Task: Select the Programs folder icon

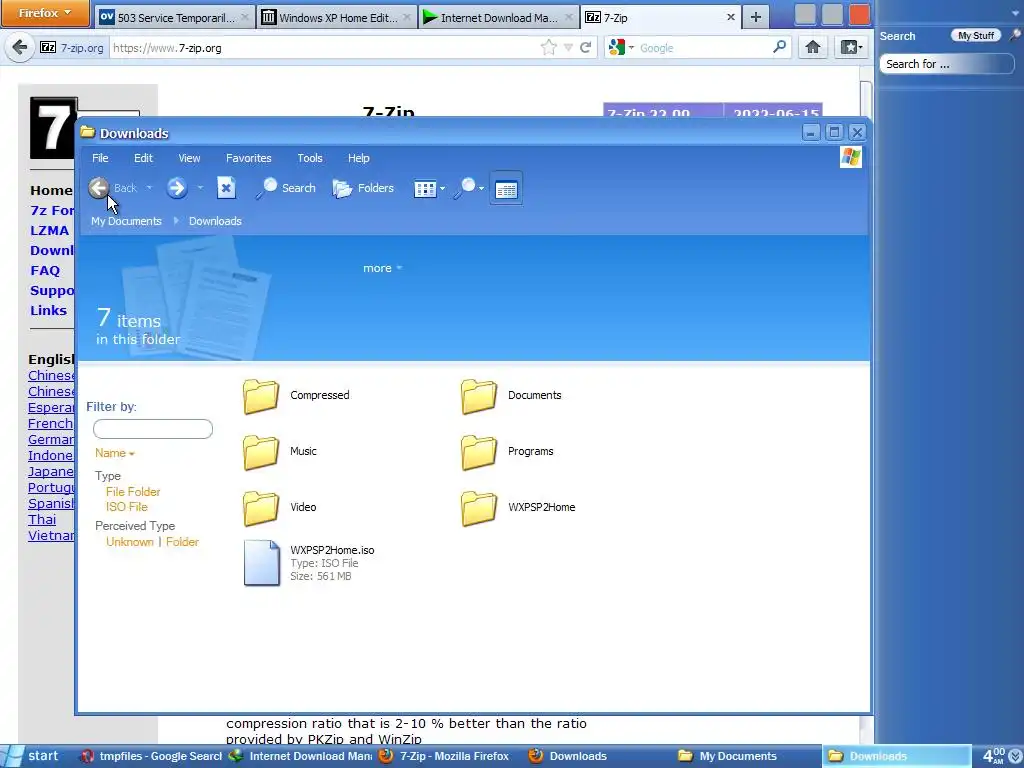Action: tap(479, 452)
